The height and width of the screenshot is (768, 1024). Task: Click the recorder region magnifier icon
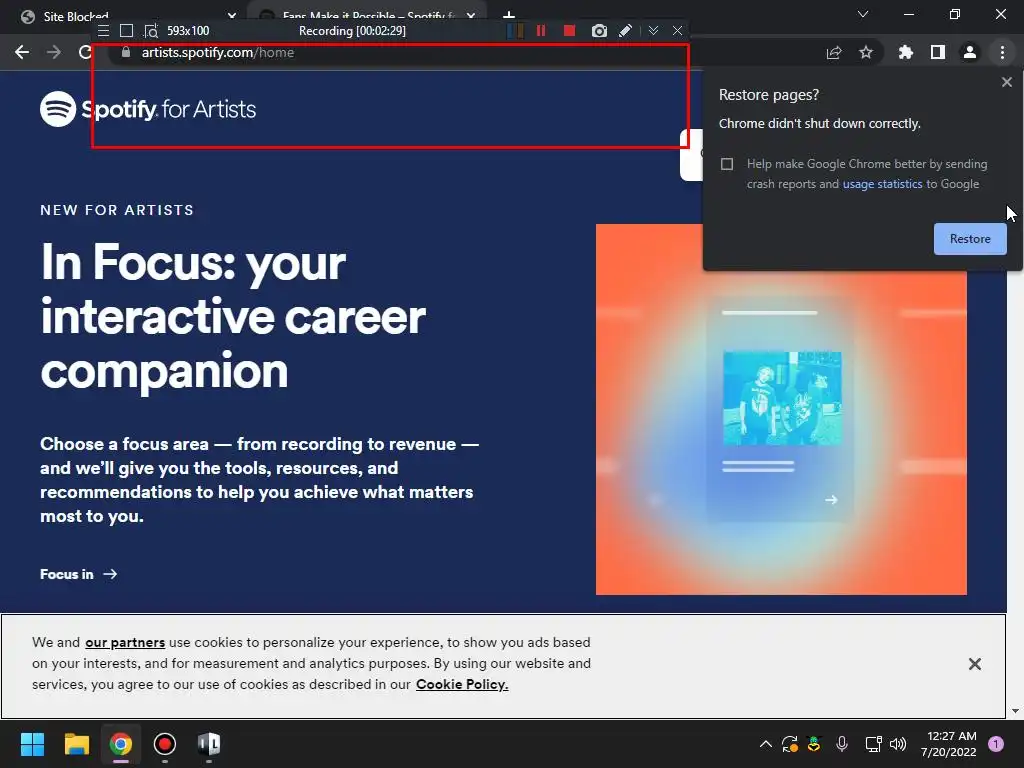(x=151, y=31)
